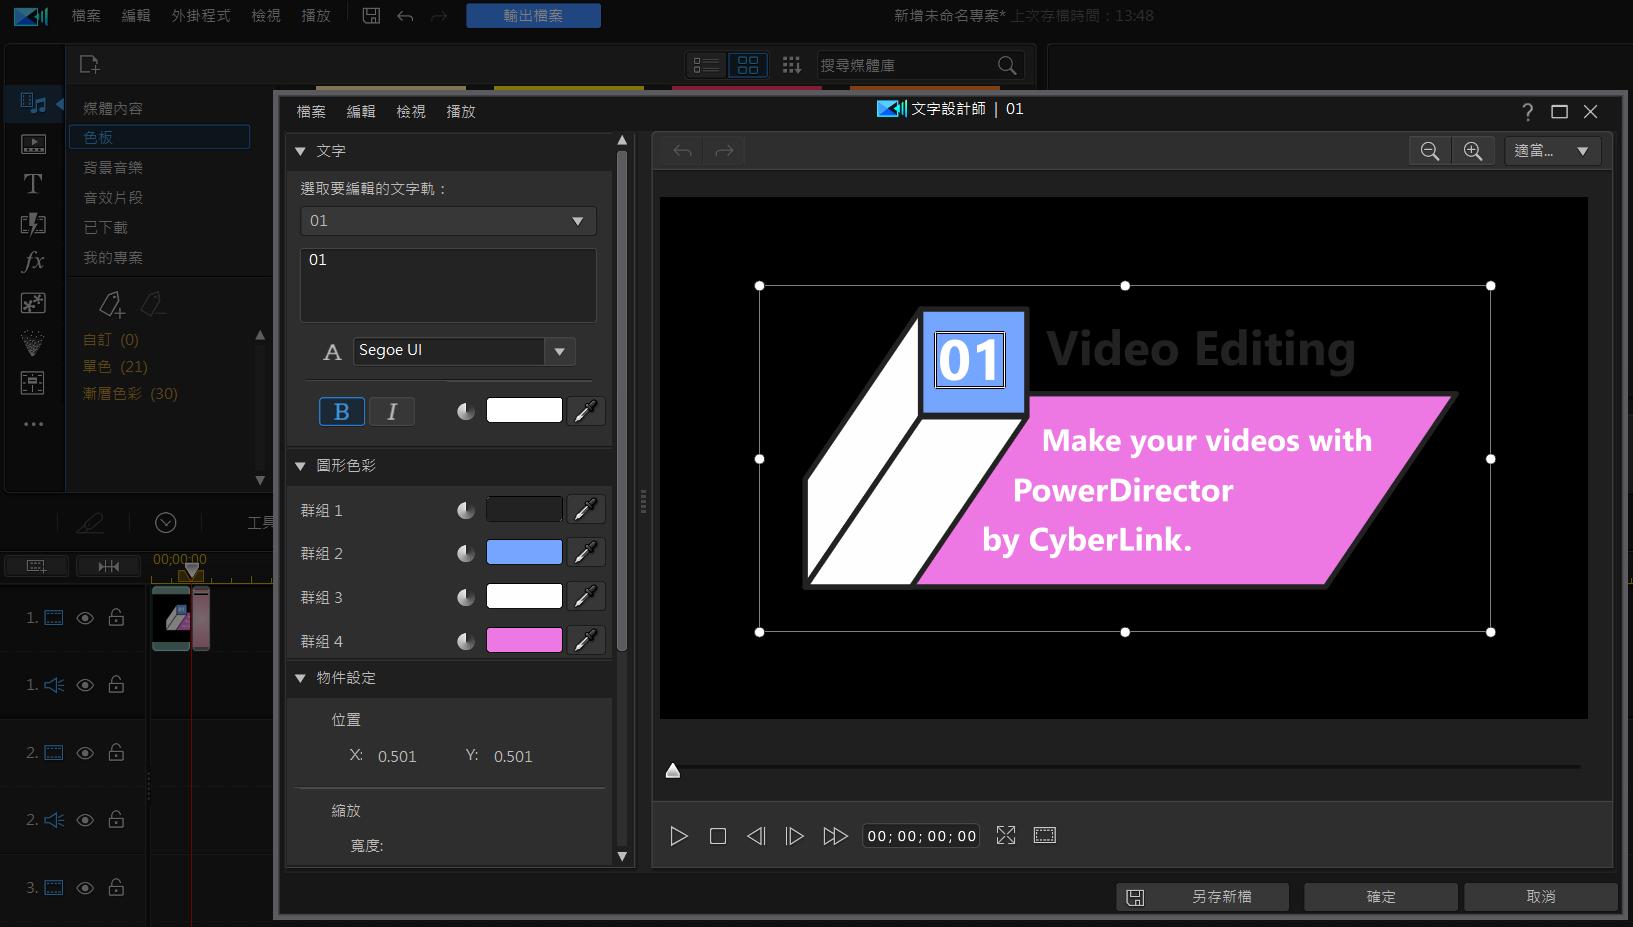Pick color with Group 2 eyedropper
The image size is (1633, 927).
click(586, 553)
